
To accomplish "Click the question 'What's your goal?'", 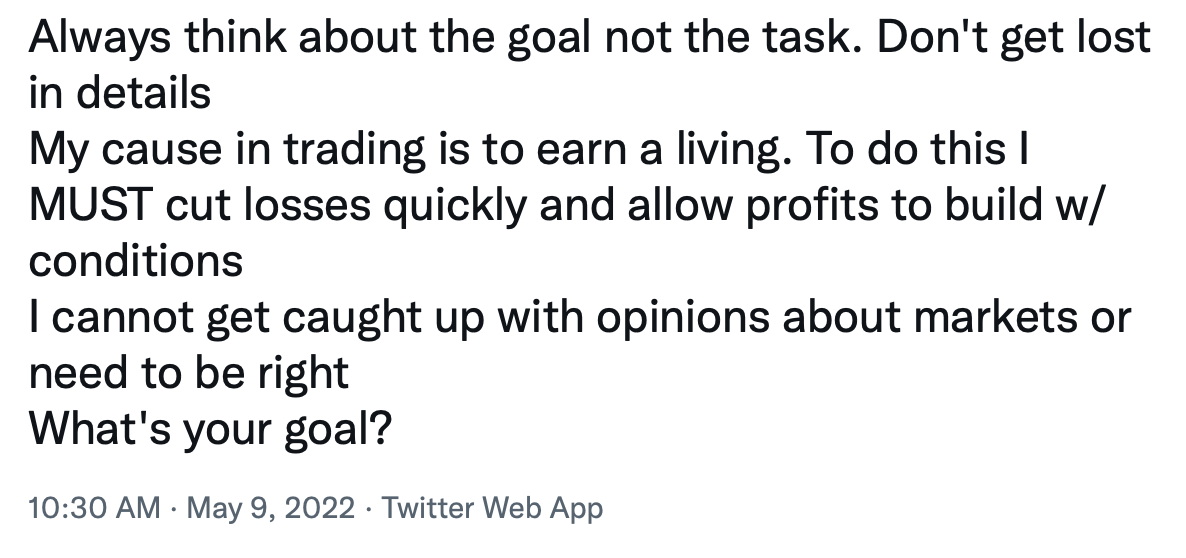I will point(210,429).
